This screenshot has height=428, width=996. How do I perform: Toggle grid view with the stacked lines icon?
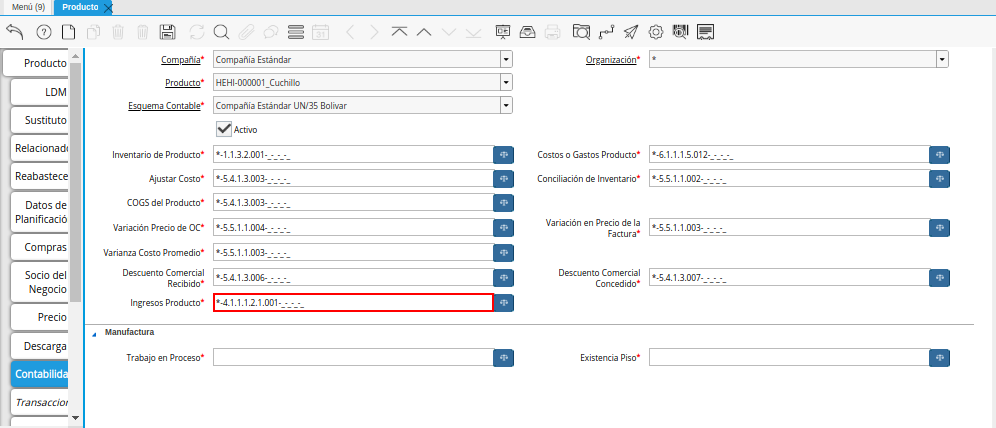point(295,32)
